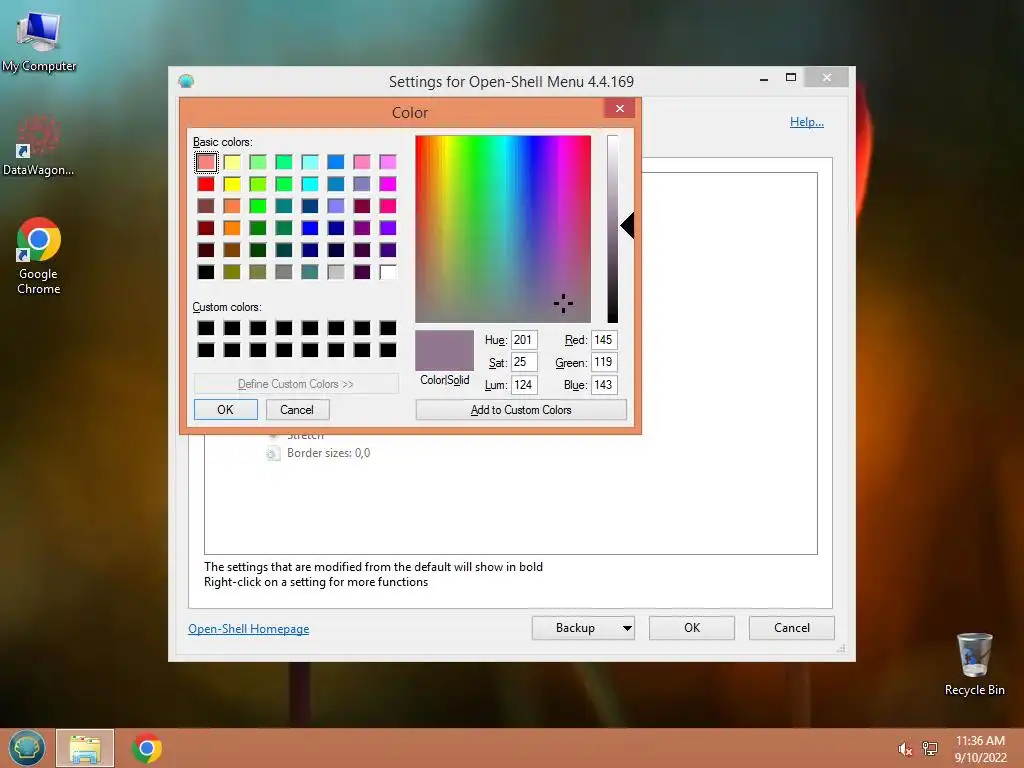
Task: Select the magenta basic color swatch
Action: click(x=388, y=184)
